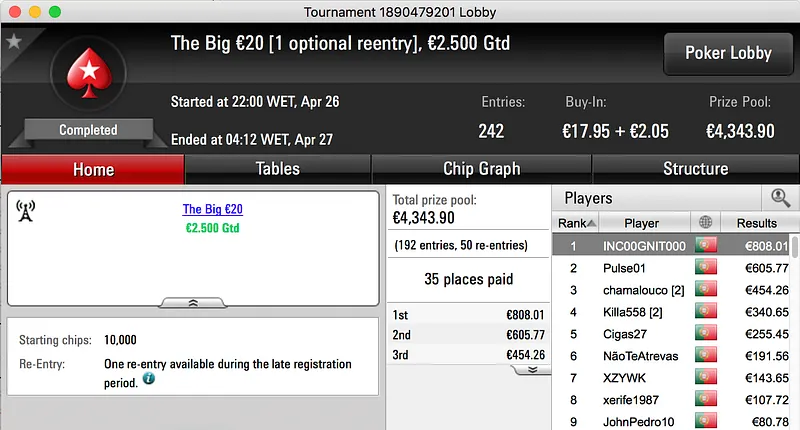Sort players by Results column

tap(756, 223)
